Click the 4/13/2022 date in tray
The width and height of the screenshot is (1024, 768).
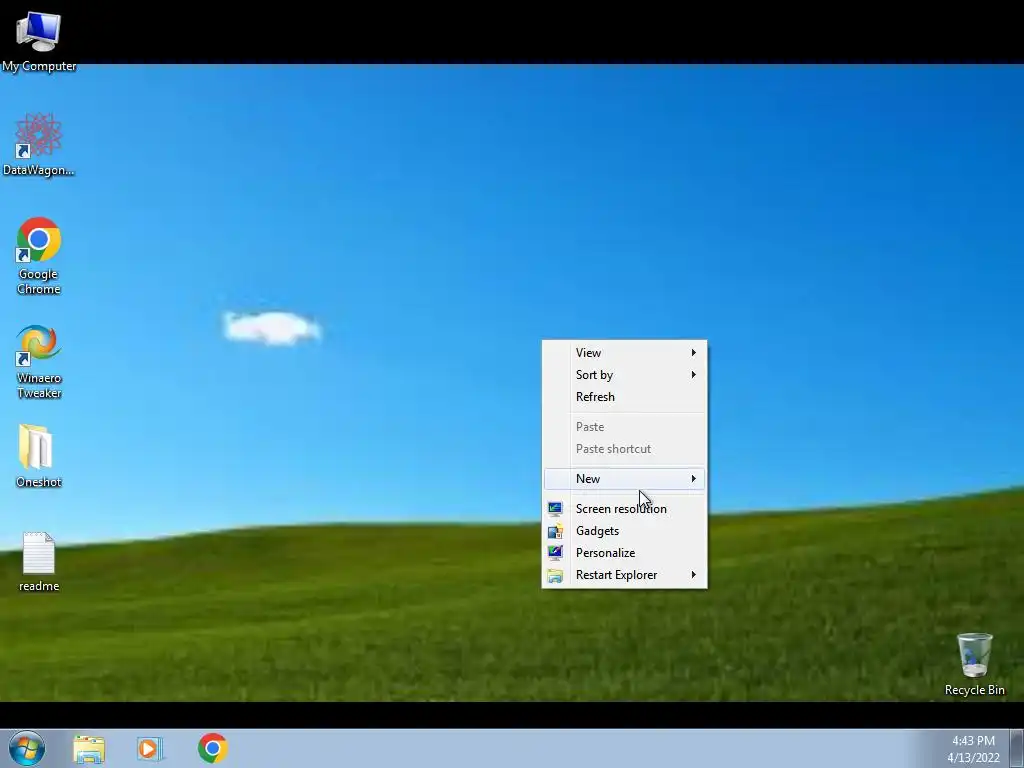coord(973,758)
